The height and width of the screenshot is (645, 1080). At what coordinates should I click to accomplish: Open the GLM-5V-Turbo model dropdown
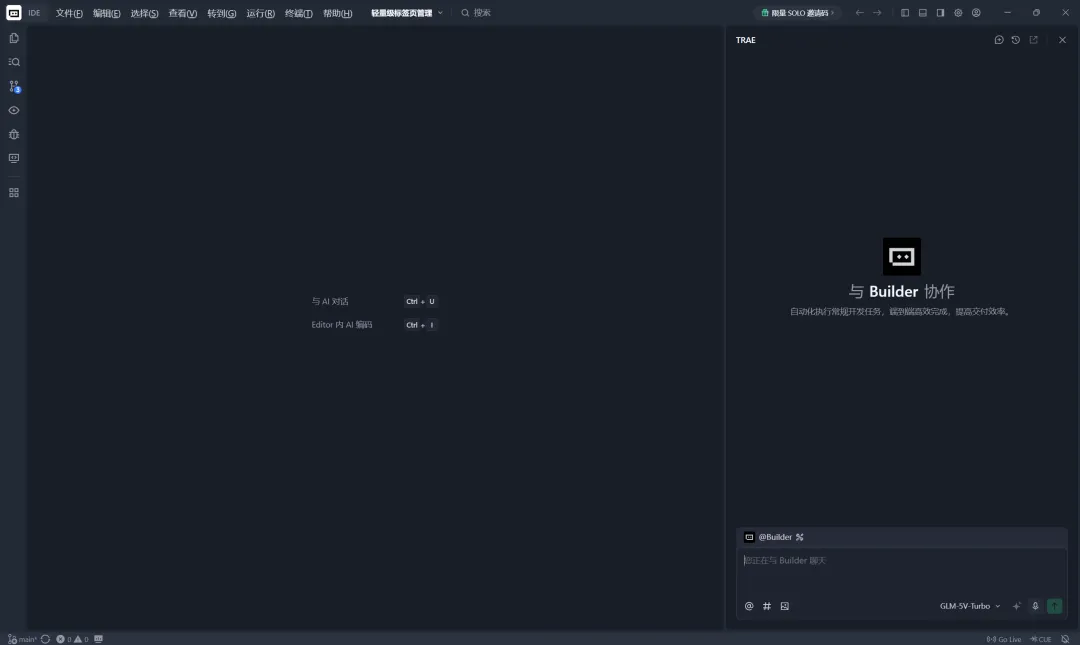tap(970, 606)
